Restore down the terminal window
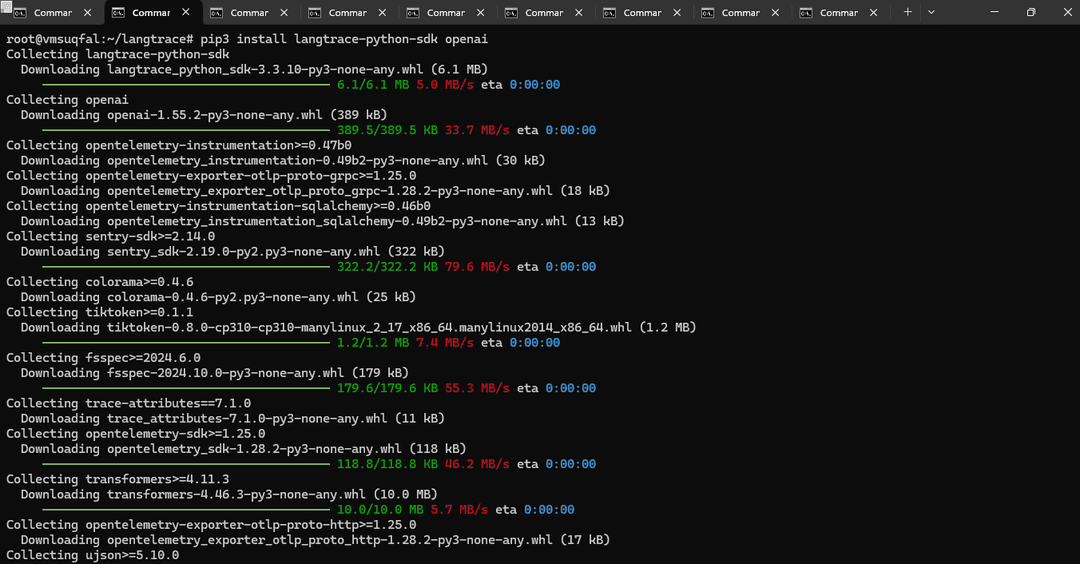Image resolution: width=1080 pixels, height=564 pixels. (1030, 12)
